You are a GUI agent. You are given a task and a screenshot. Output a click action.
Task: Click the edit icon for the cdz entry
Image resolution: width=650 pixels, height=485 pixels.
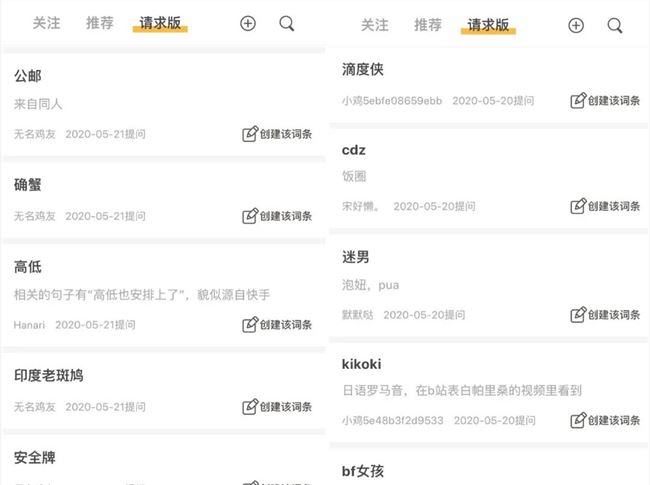(x=578, y=206)
